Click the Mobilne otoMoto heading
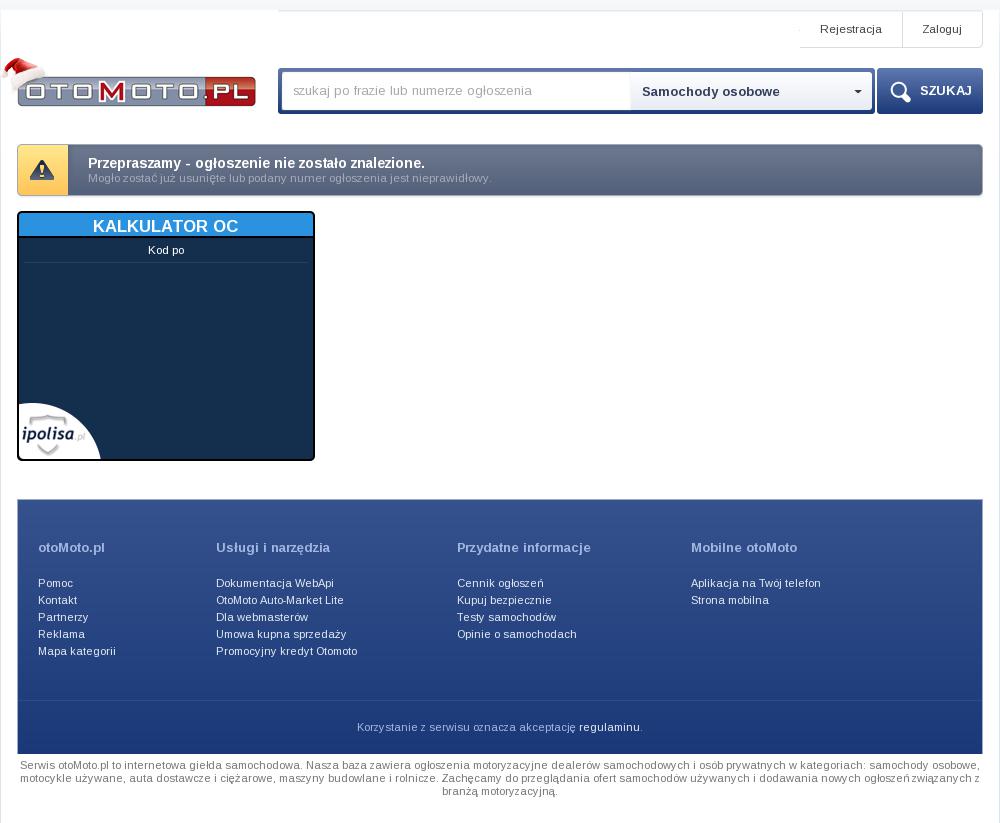The image size is (1000, 823). 744,547
